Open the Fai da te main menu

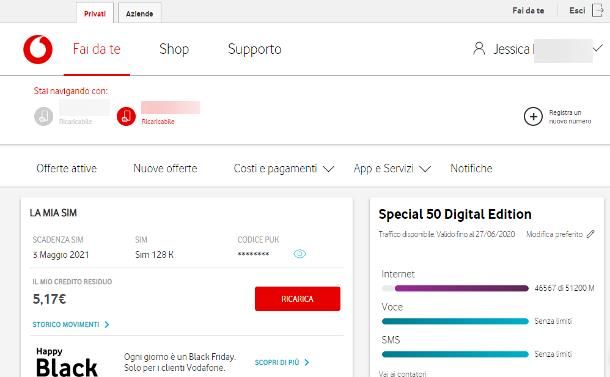(96, 49)
